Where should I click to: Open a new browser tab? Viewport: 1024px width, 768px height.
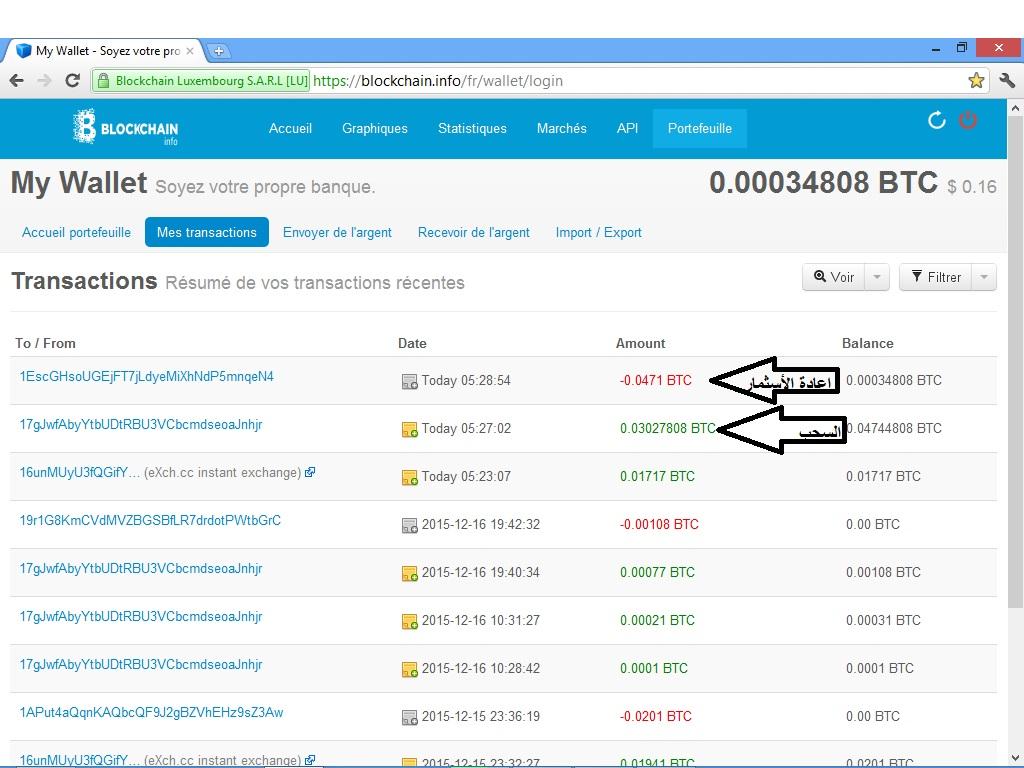tap(219, 51)
